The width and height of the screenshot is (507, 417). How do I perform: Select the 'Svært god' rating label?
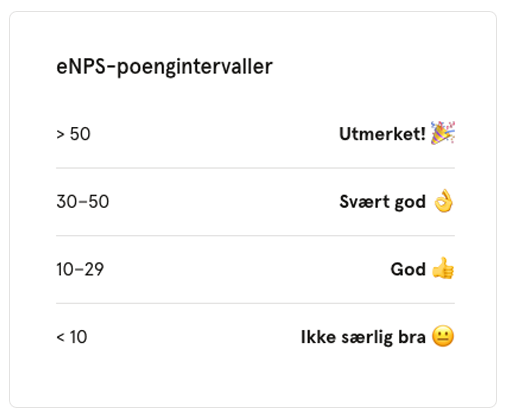[383, 202]
